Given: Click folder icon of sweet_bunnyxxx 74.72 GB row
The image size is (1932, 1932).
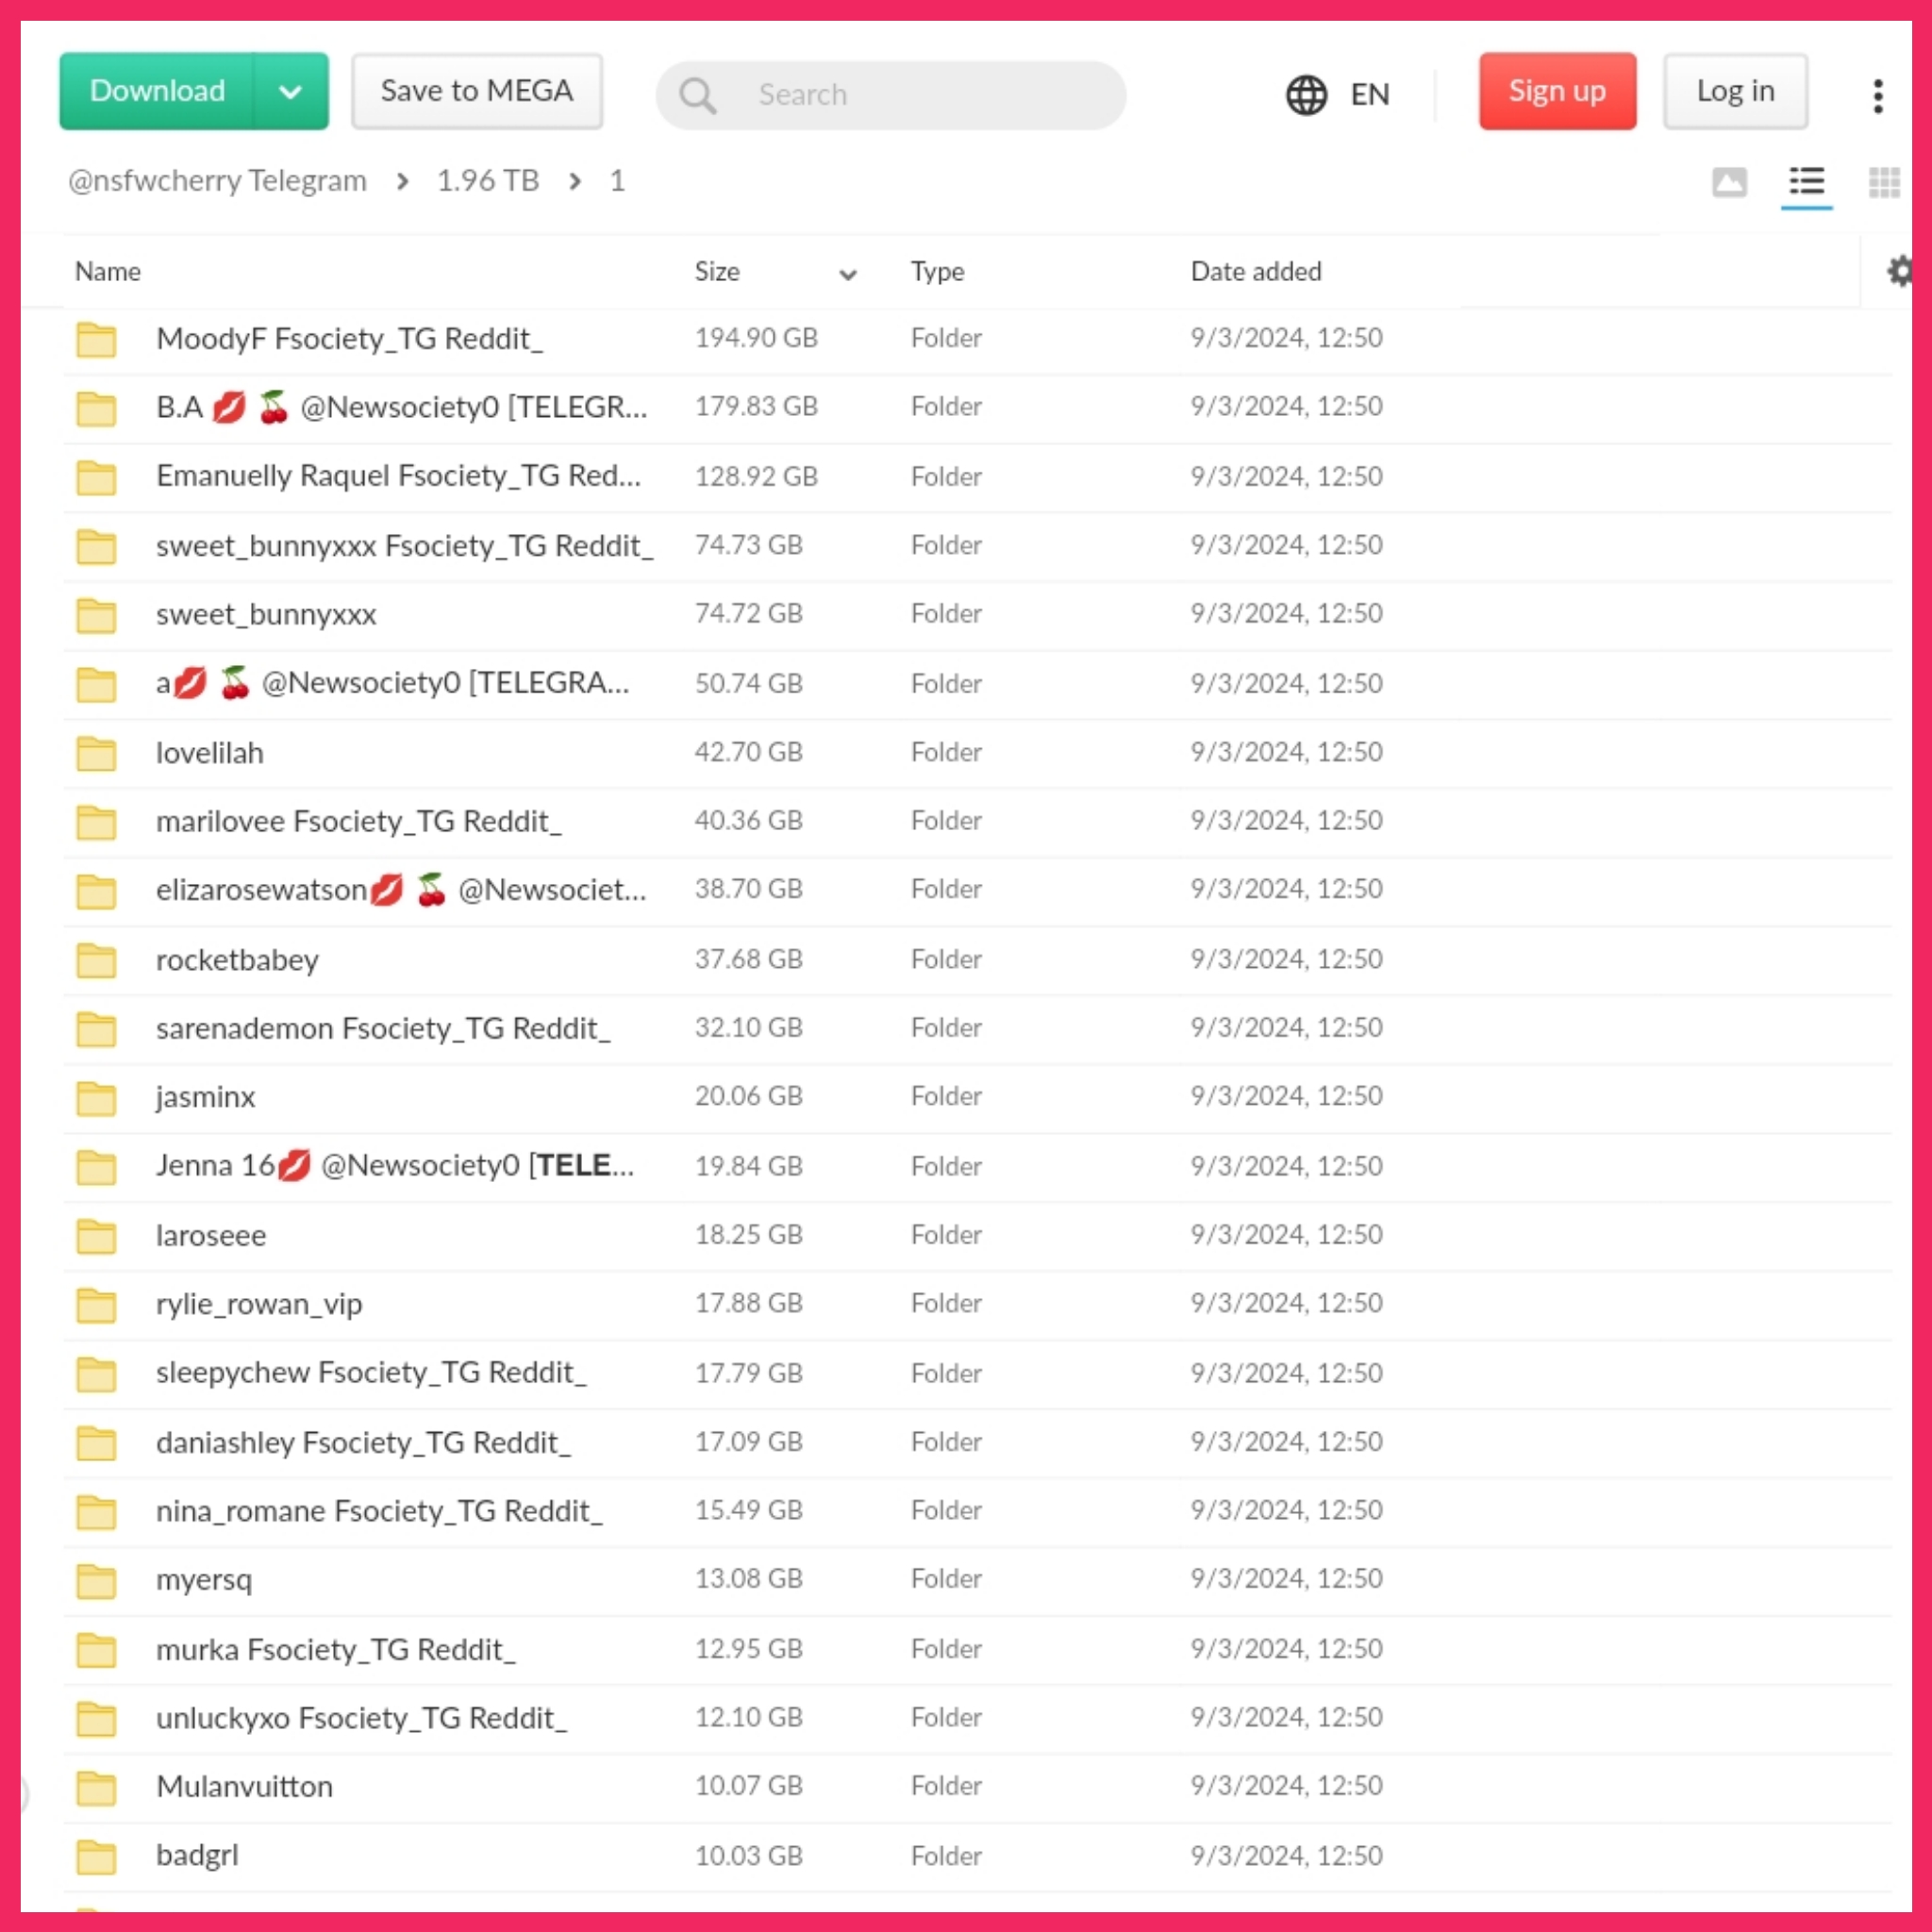Looking at the screenshot, I should tap(96, 616).
